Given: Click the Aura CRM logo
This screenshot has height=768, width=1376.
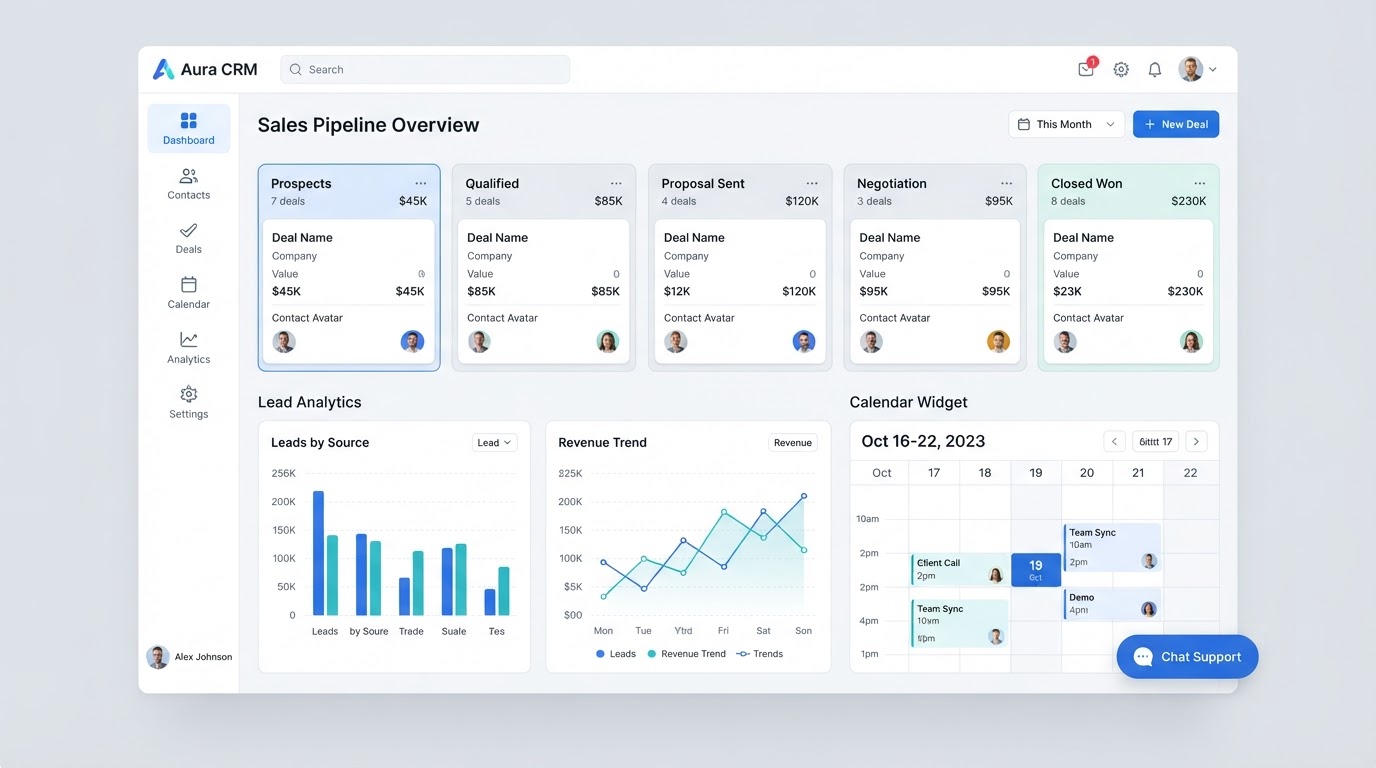Looking at the screenshot, I should (205, 69).
